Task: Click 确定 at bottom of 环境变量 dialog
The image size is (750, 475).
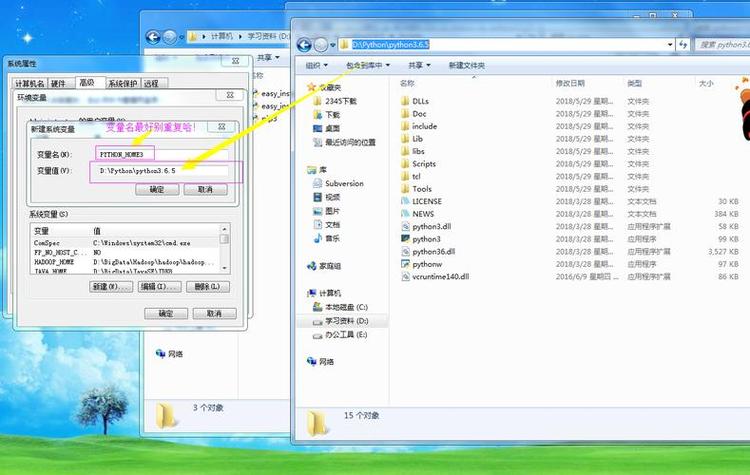Action: (166, 313)
